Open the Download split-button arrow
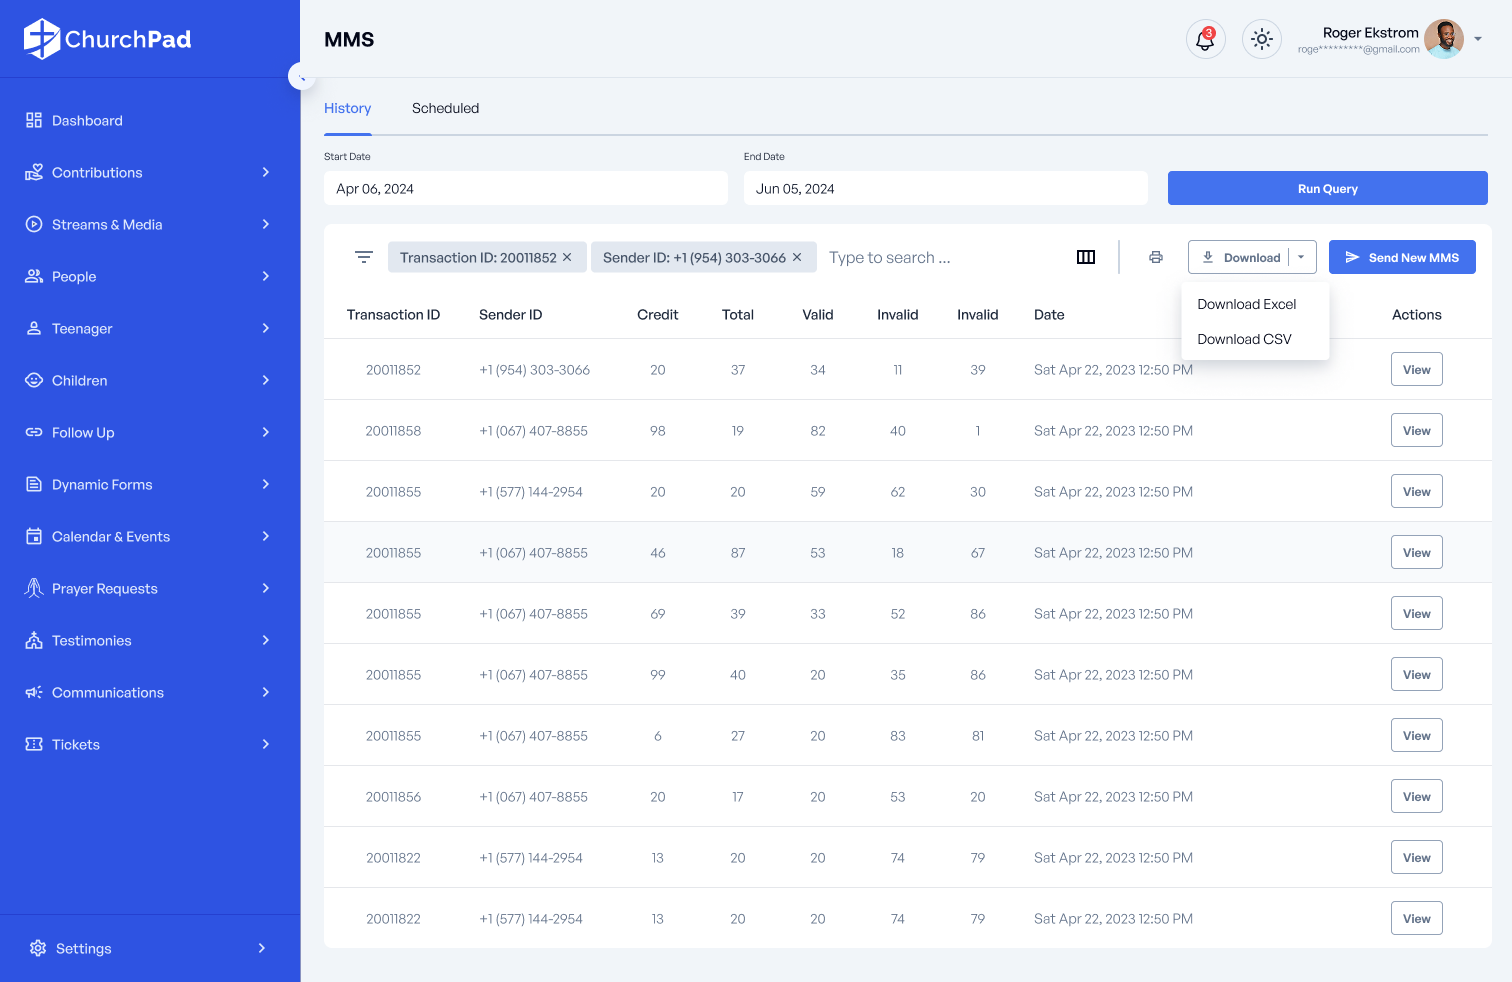The width and height of the screenshot is (1512, 982). pos(1301,258)
